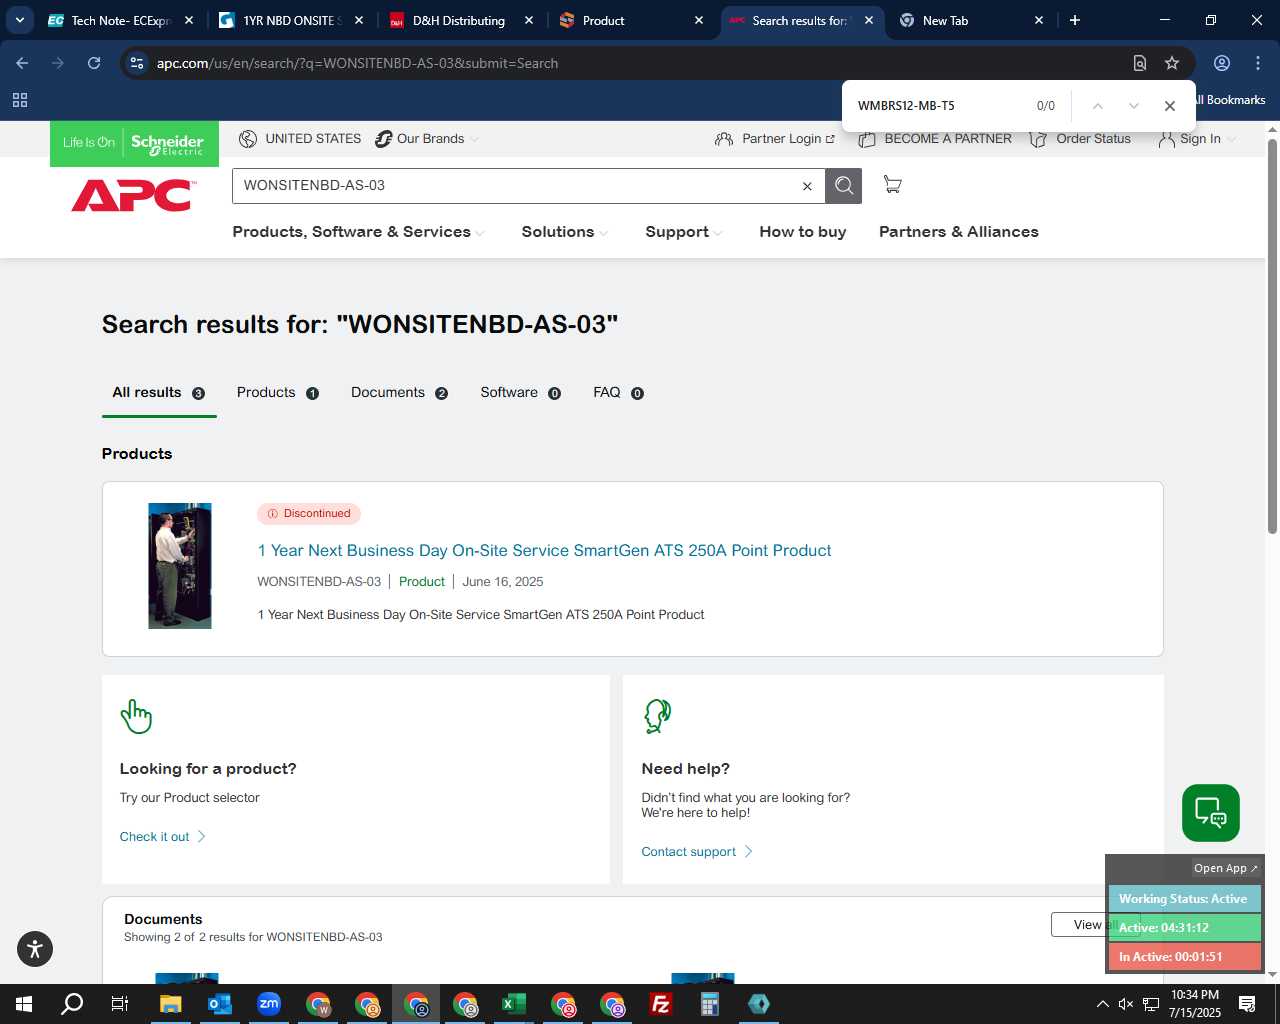Clear the search box with the X icon
This screenshot has width=1280, height=1024.
coord(807,186)
